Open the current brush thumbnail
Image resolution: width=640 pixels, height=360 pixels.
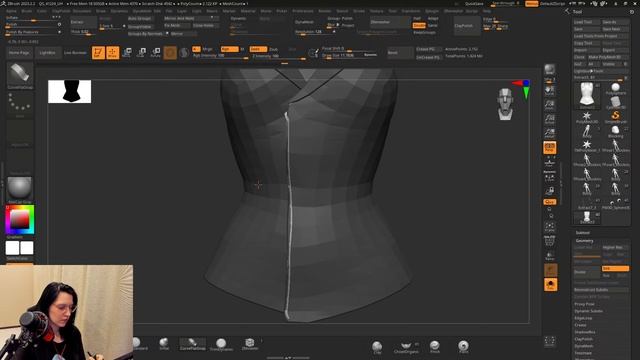pyautogui.click(x=20, y=75)
